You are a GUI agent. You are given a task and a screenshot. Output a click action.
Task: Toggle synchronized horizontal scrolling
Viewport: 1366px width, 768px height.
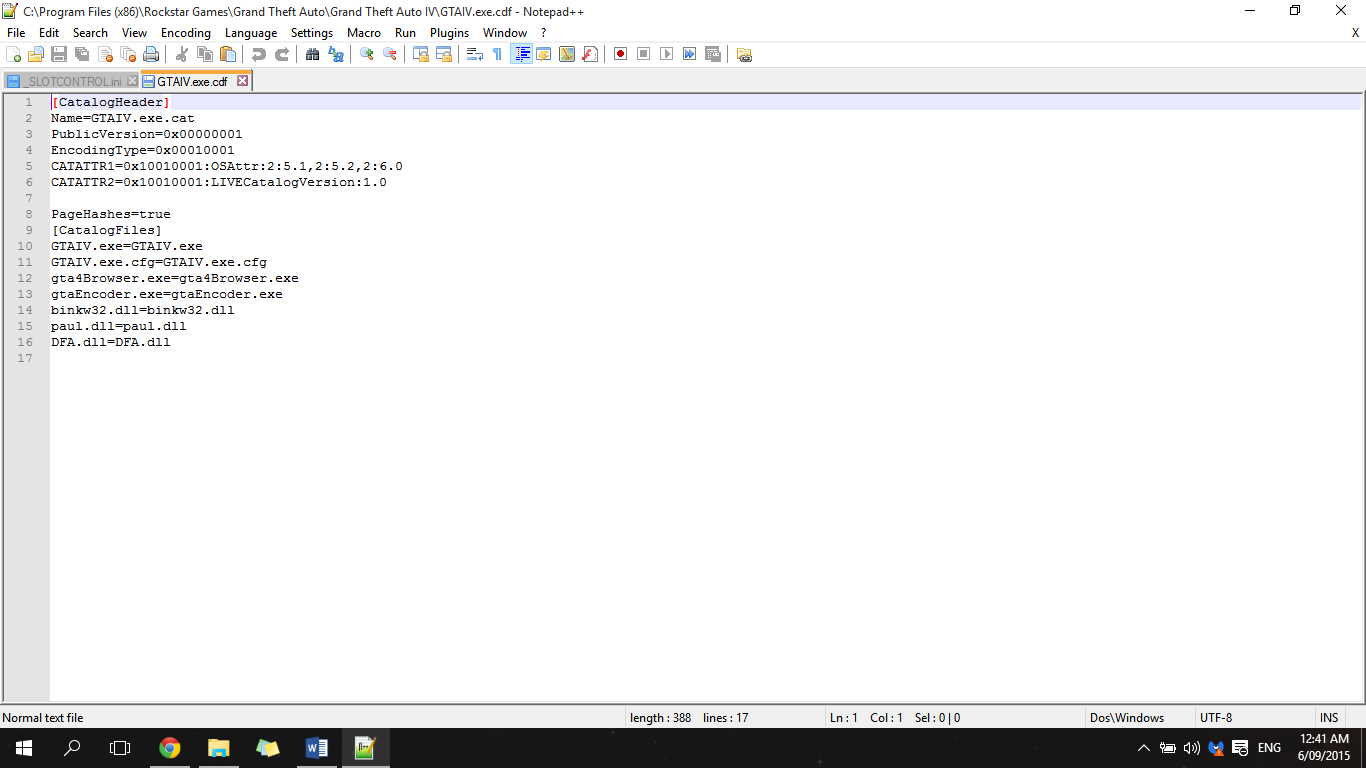(x=444, y=54)
